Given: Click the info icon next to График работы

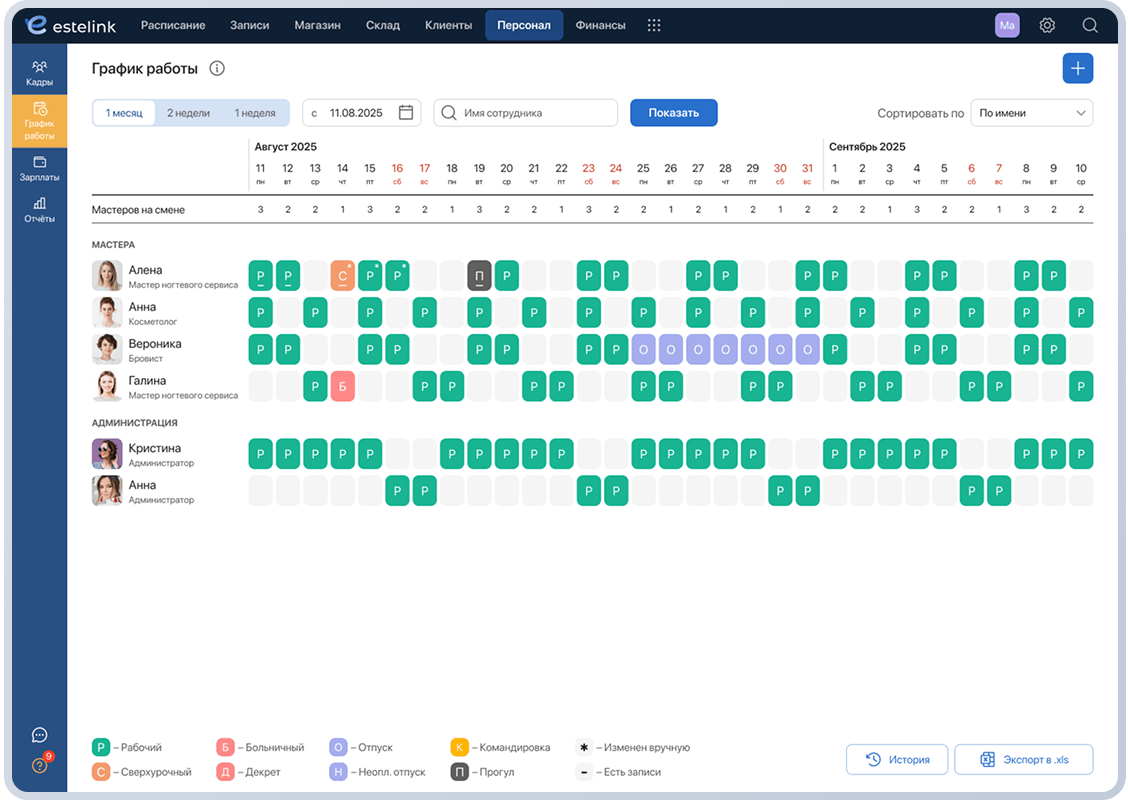Looking at the screenshot, I should pos(217,68).
